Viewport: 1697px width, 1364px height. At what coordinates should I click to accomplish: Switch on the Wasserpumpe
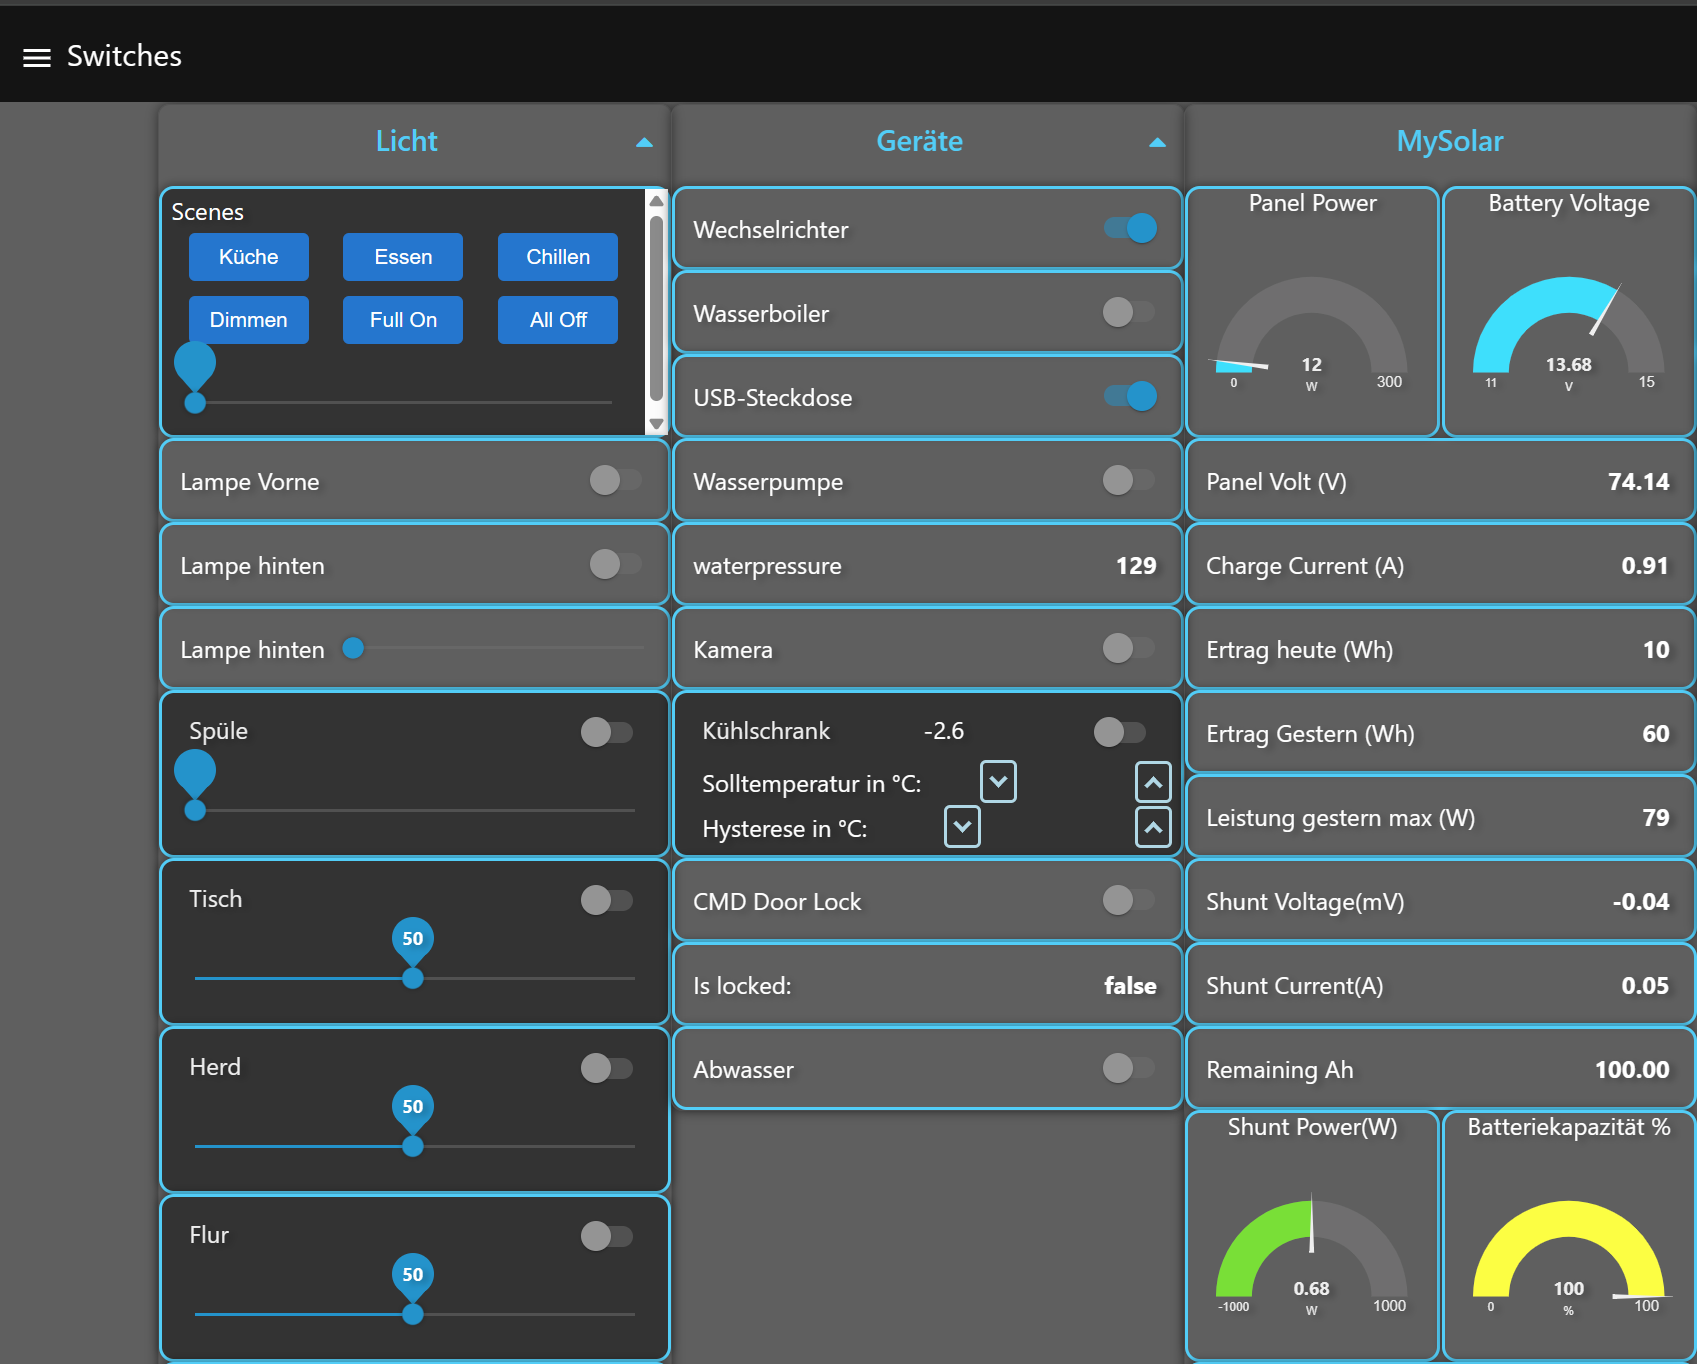(x=1128, y=481)
